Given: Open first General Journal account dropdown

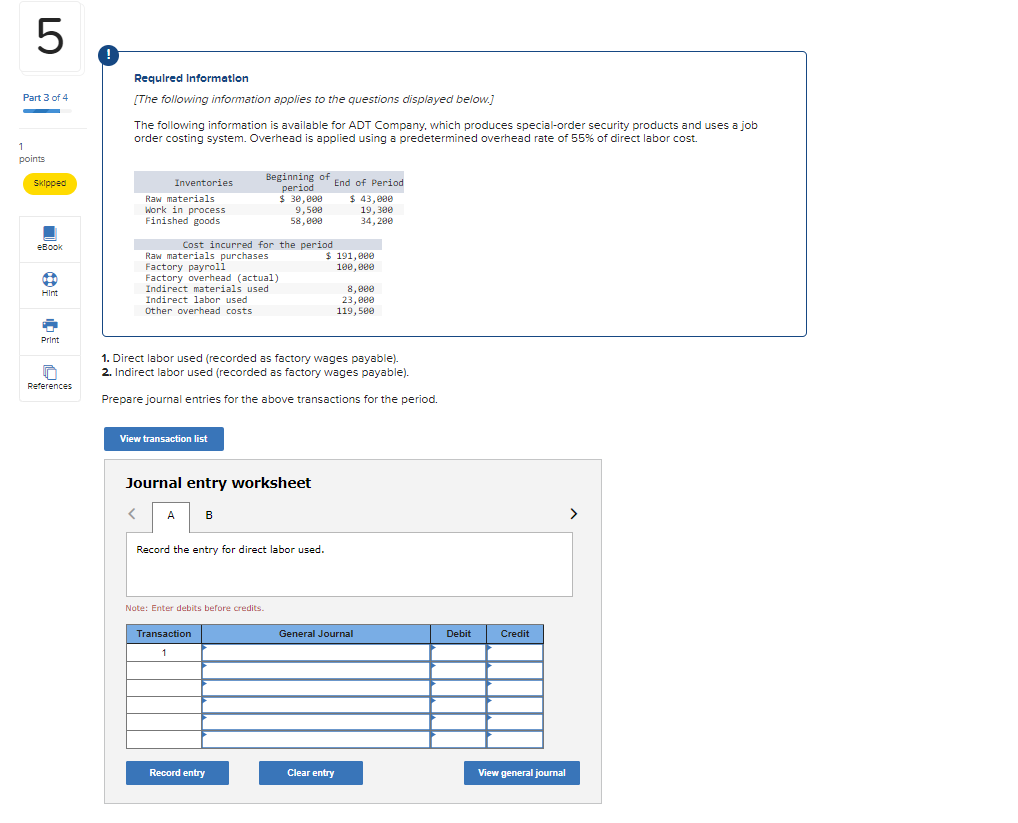Looking at the screenshot, I should click(316, 653).
